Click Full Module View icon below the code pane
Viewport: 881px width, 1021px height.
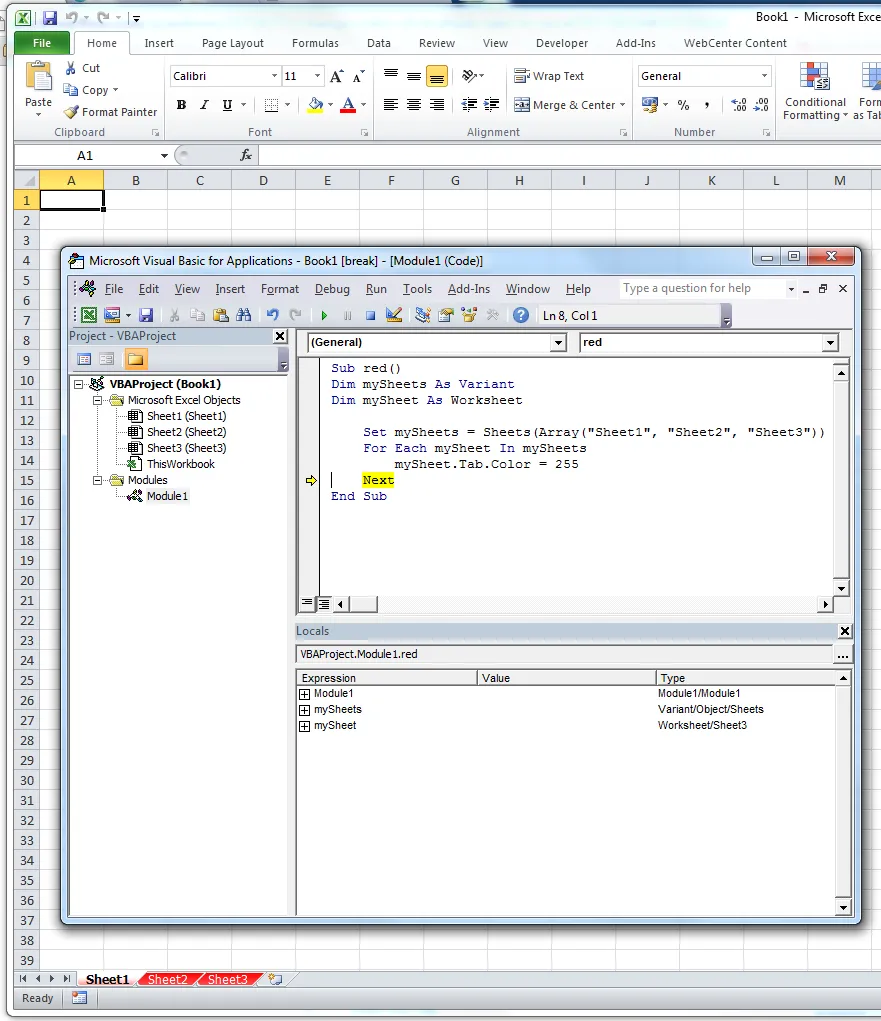[324, 604]
